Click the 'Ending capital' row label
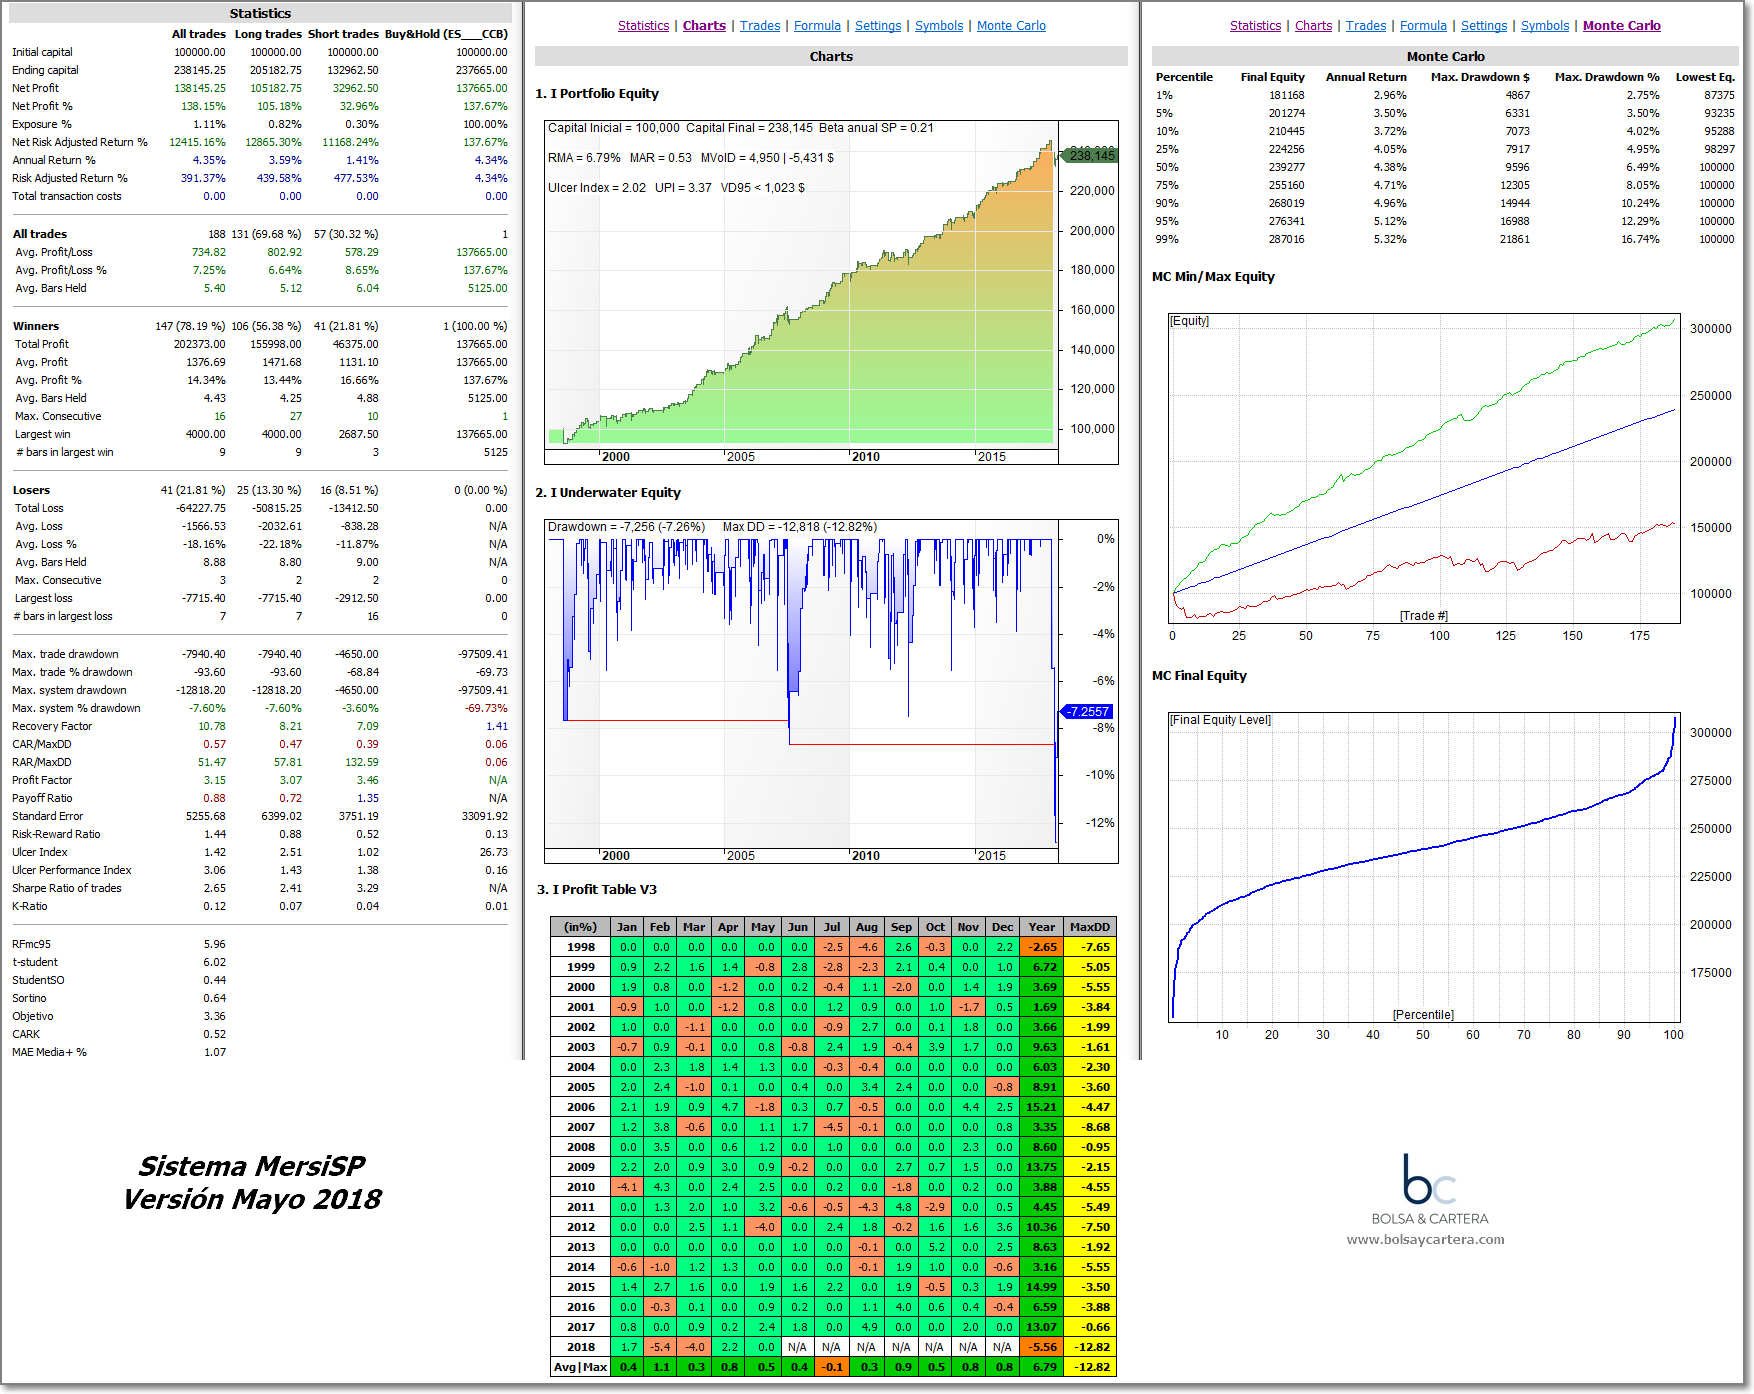 point(45,70)
